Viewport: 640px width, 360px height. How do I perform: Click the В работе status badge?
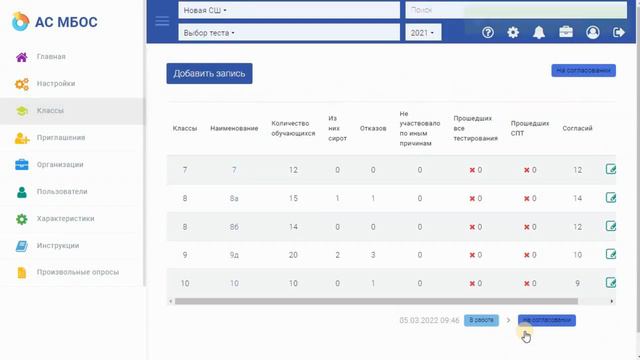pyautogui.click(x=481, y=320)
